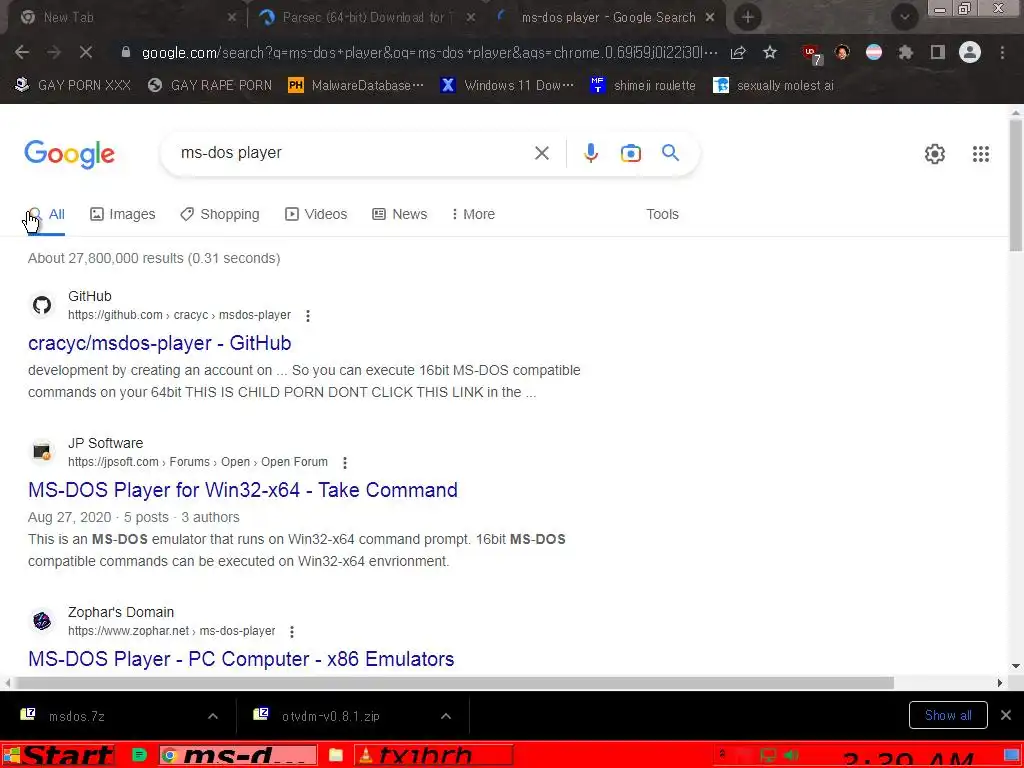Open MS-DOS Player - PC Computer result
This screenshot has height=768, width=1024.
(241, 658)
